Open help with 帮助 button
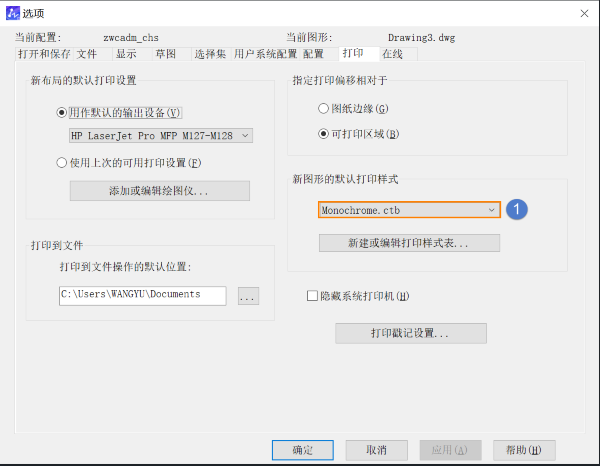Screen dimensions: 600x466 coord(524,450)
